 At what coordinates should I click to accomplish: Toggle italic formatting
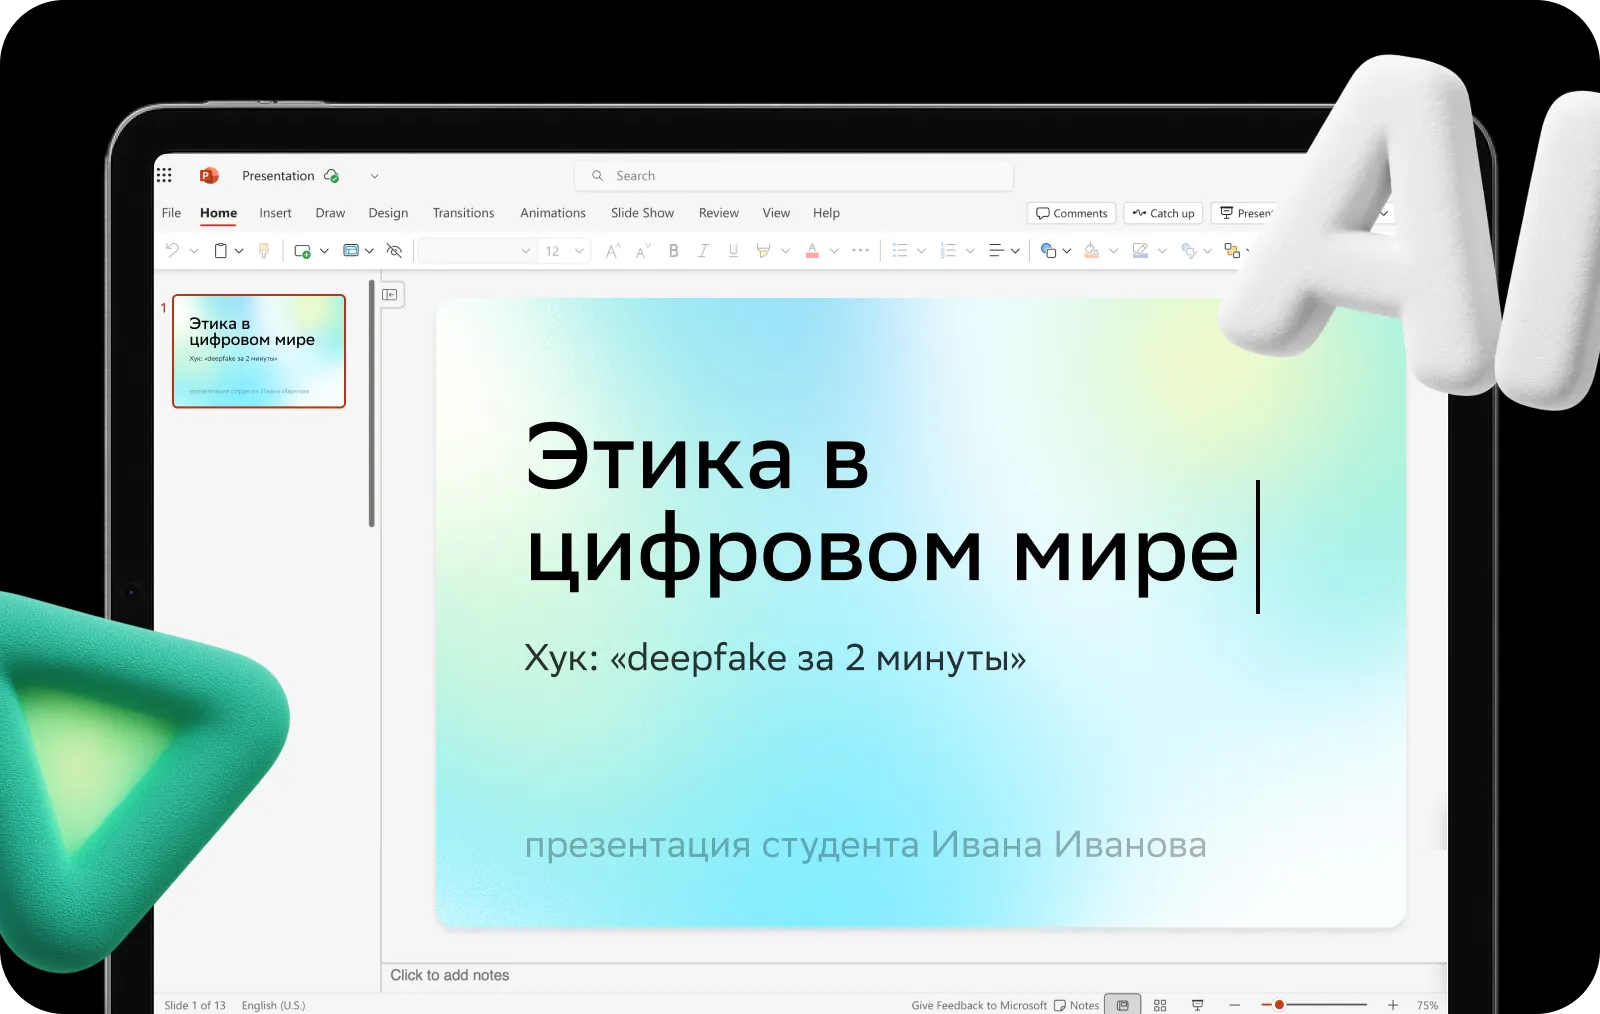[703, 251]
